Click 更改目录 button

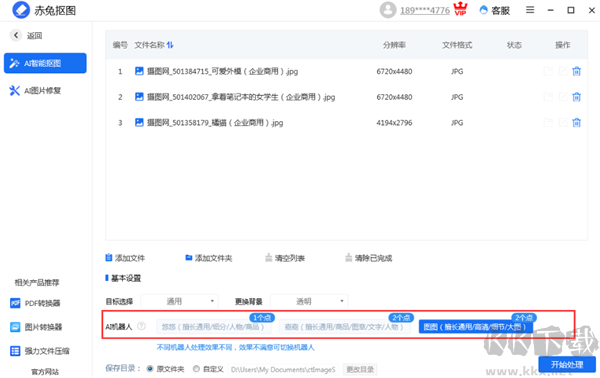(x=360, y=370)
